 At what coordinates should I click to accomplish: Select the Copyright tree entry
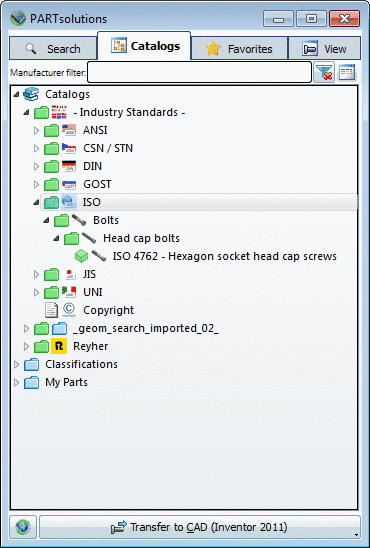click(x=108, y=310)
